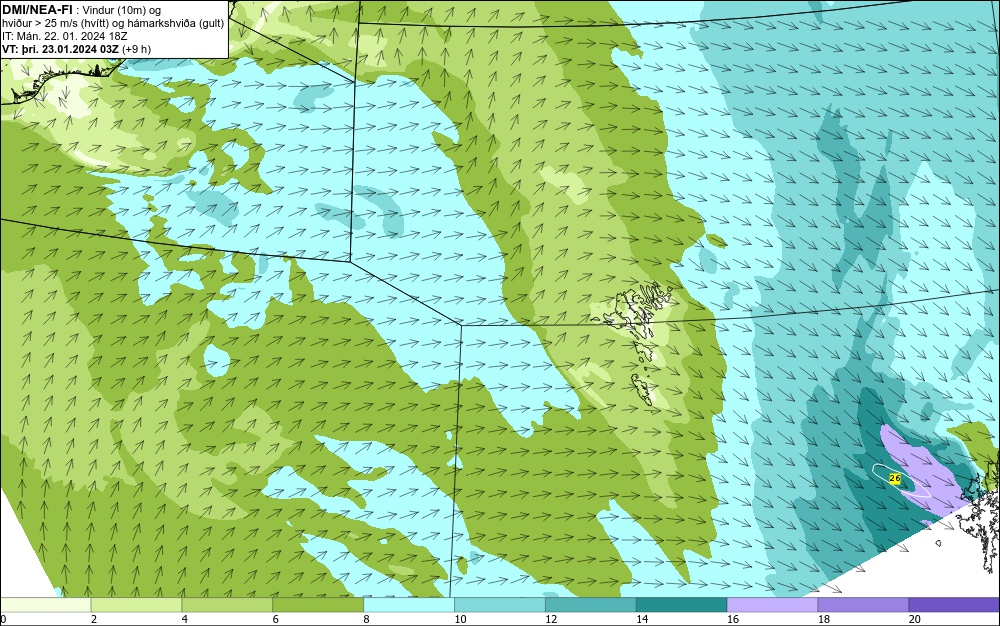Click the legend value label 2

coord(94,619)
